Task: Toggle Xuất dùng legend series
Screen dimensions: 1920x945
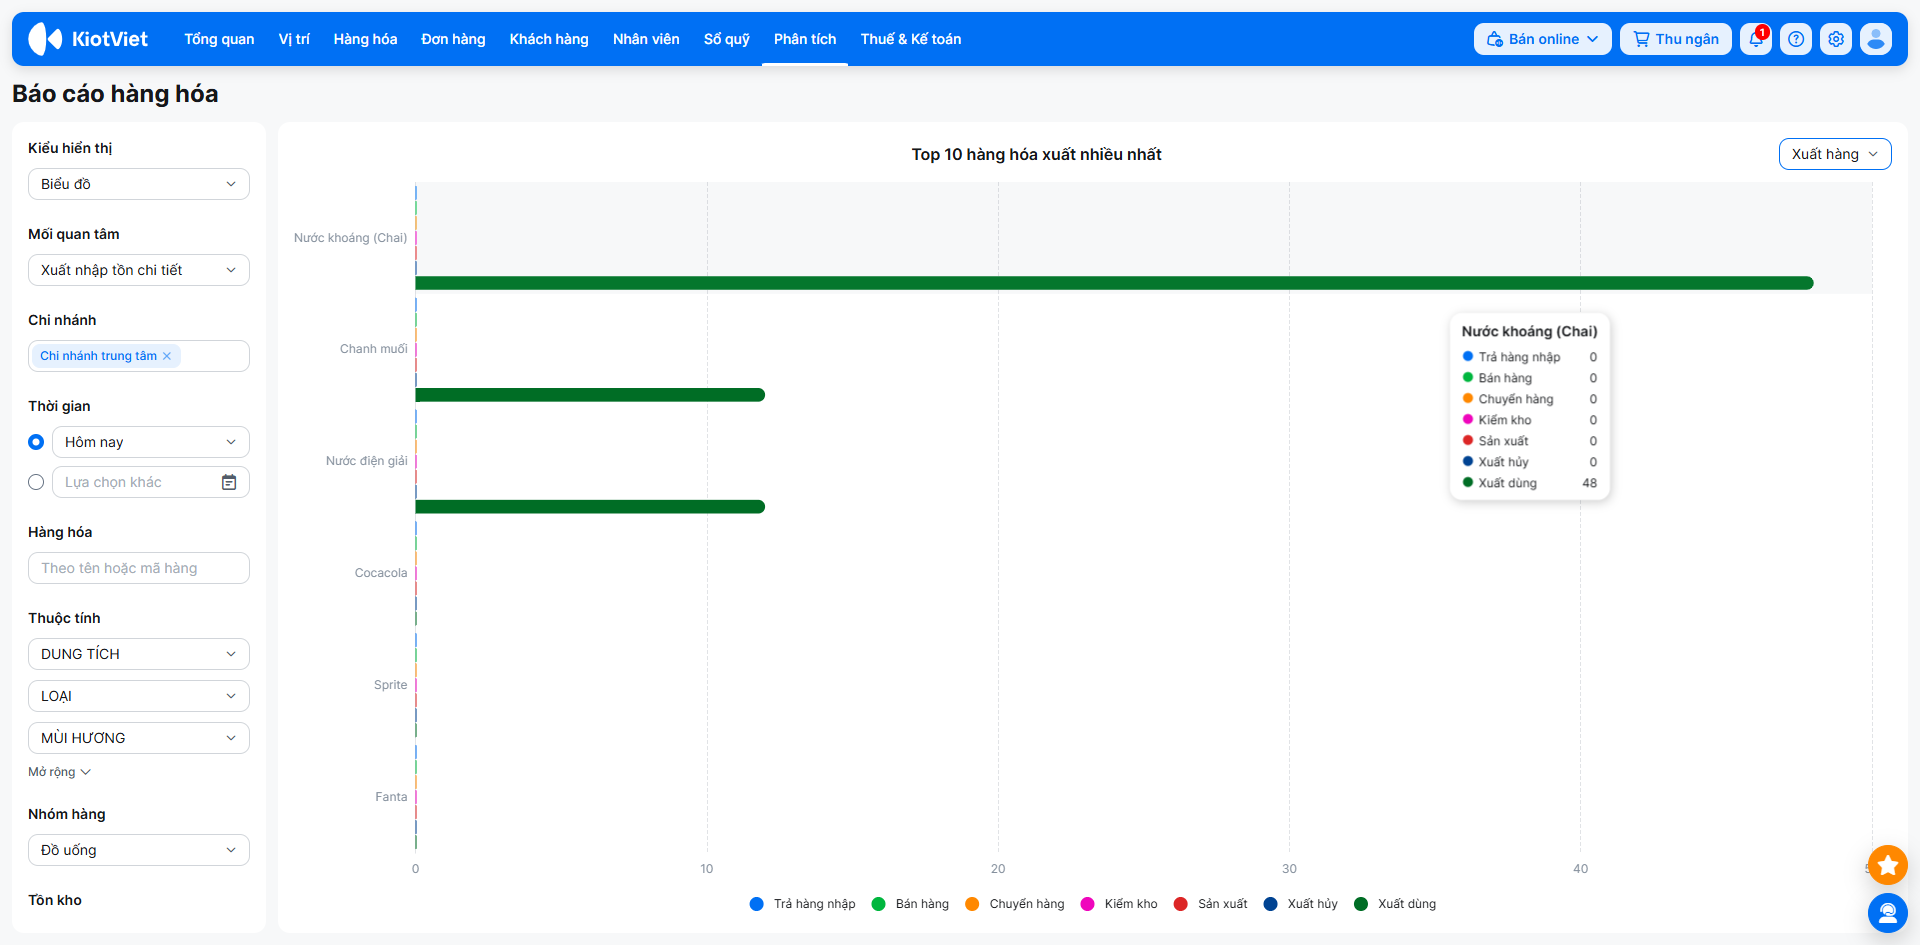Action: [x=1395, y=904]
